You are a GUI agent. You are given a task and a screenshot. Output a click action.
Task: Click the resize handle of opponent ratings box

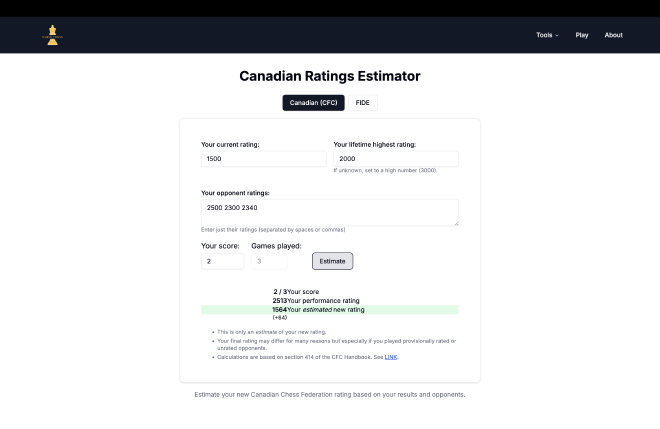tap(455, 223)
